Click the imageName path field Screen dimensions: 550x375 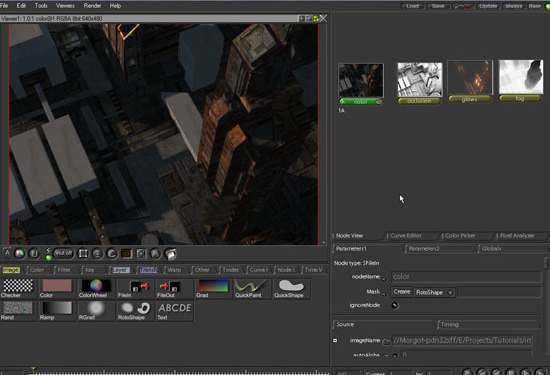(462, 340)
